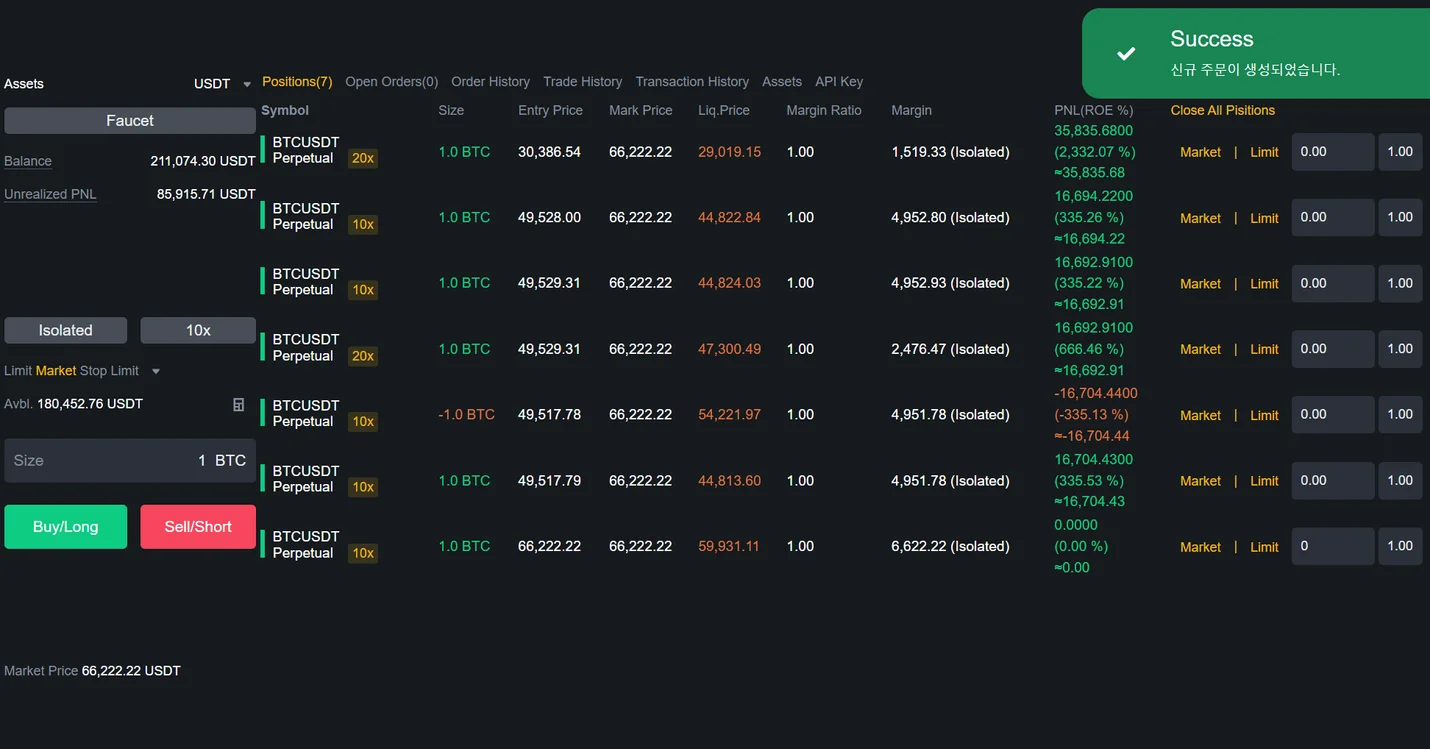Select the Stop Limit order type
Image resolution: width=1430 pixels, height=749 pixels.
click(x=110, y=371)
